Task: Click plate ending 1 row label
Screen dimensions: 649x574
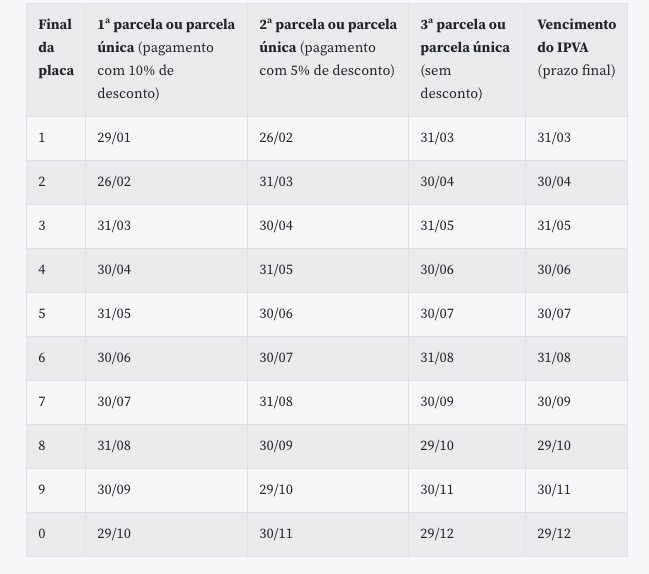Action: click(x=42, y=138)
